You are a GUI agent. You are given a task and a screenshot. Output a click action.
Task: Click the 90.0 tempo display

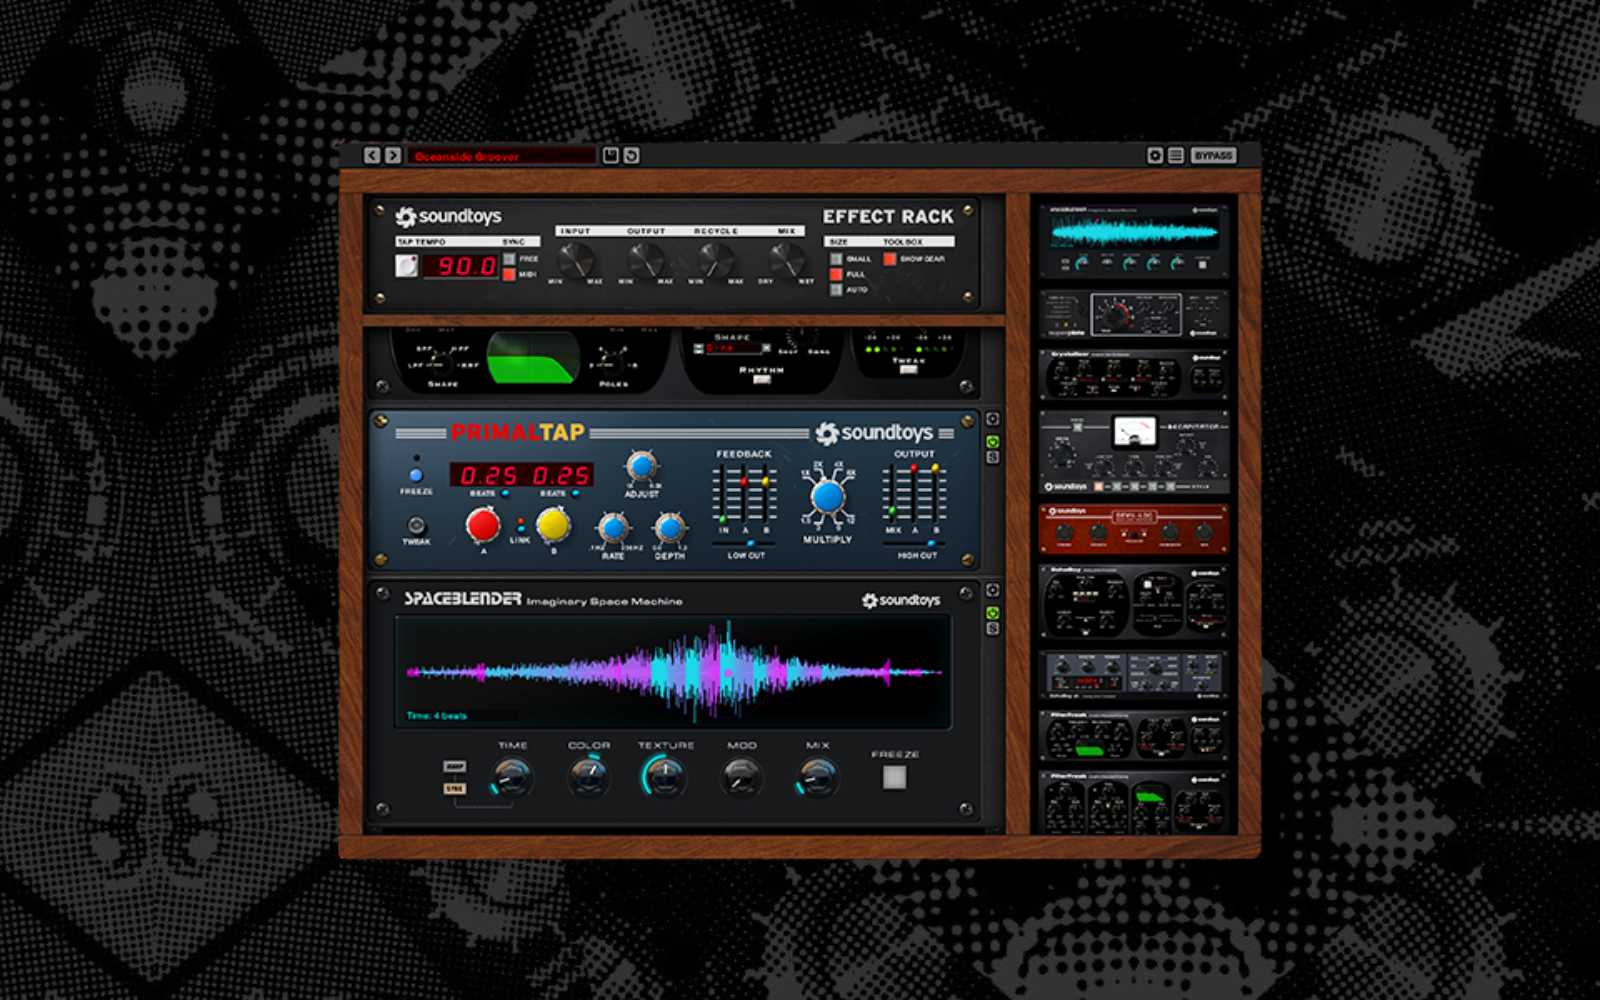click(460, 266)
